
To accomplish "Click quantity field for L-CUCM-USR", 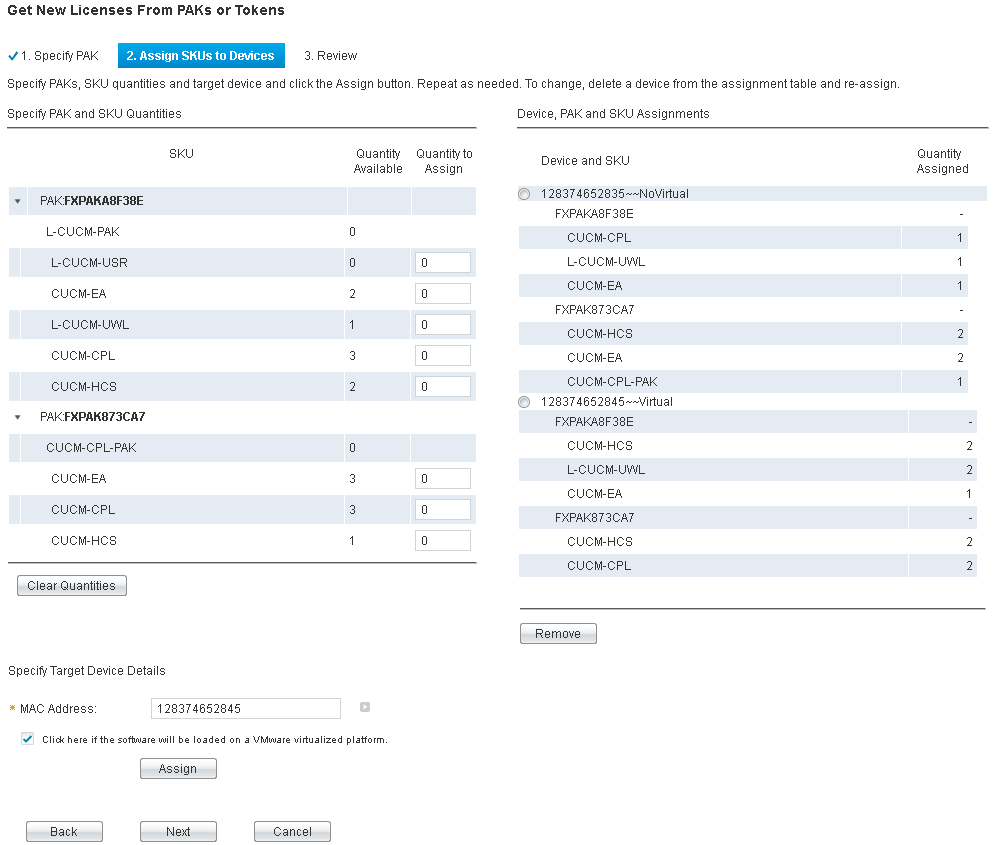I will click(443, 263).
